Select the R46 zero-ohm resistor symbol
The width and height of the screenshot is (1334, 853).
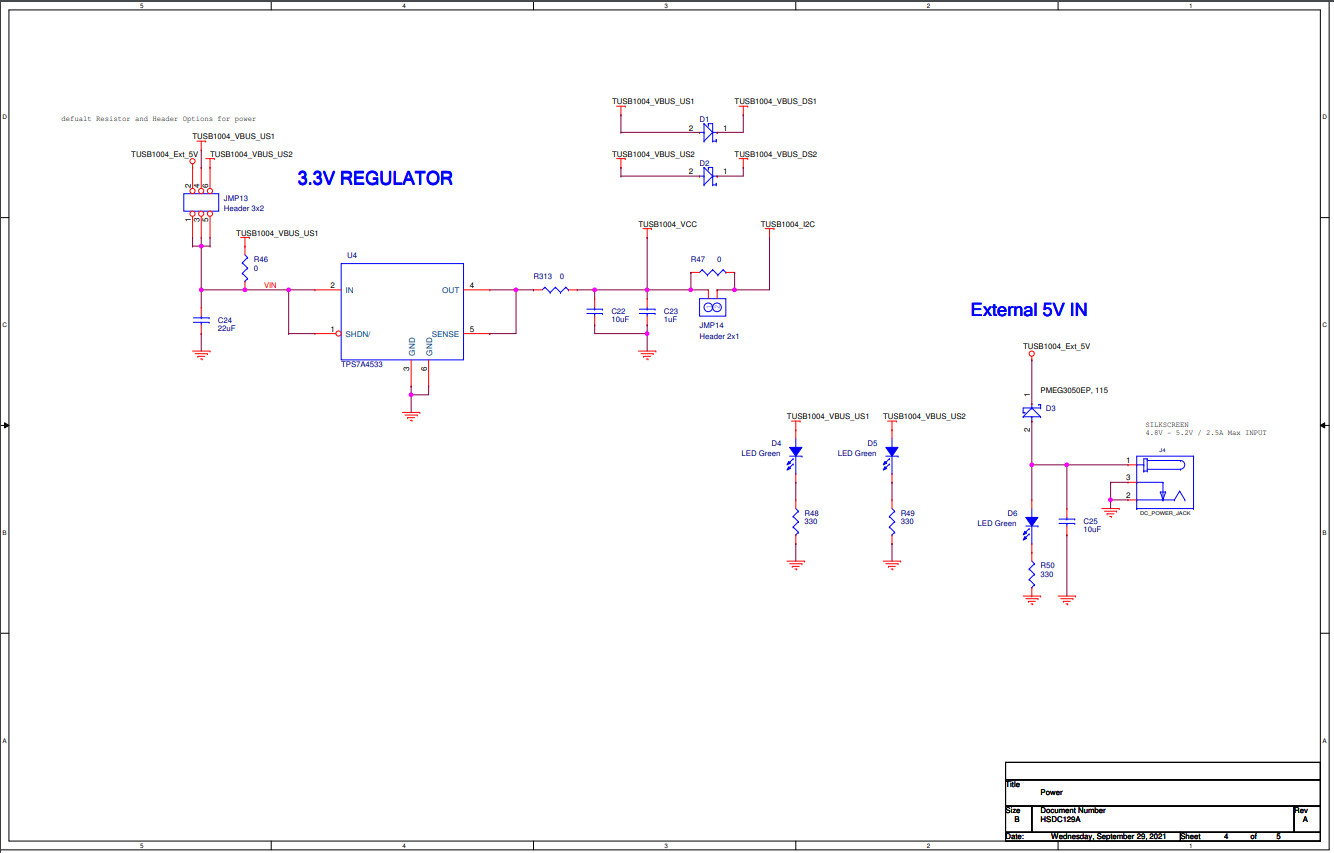click(244, 267)
